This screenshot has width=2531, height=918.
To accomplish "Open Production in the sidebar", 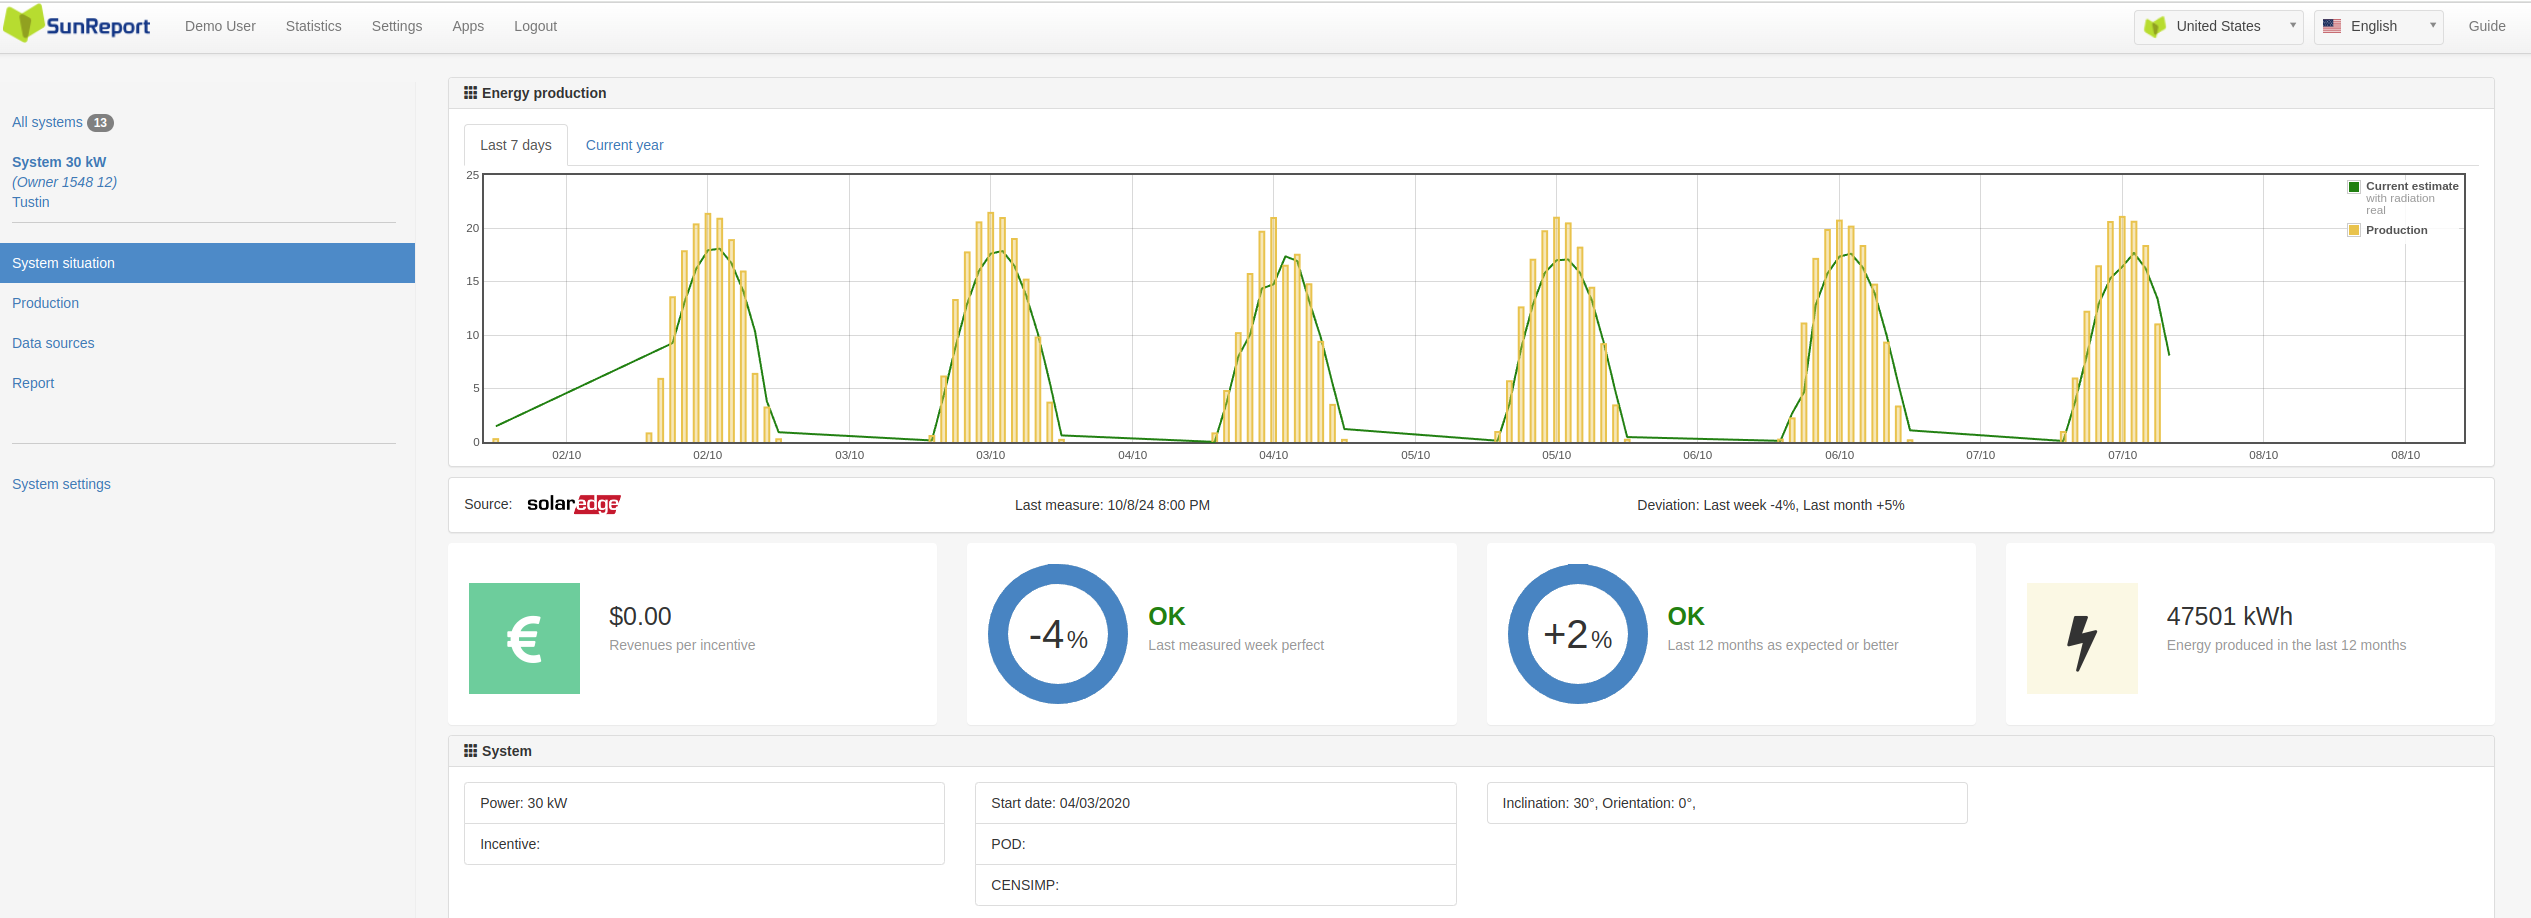I will click(x=45, y=303).
